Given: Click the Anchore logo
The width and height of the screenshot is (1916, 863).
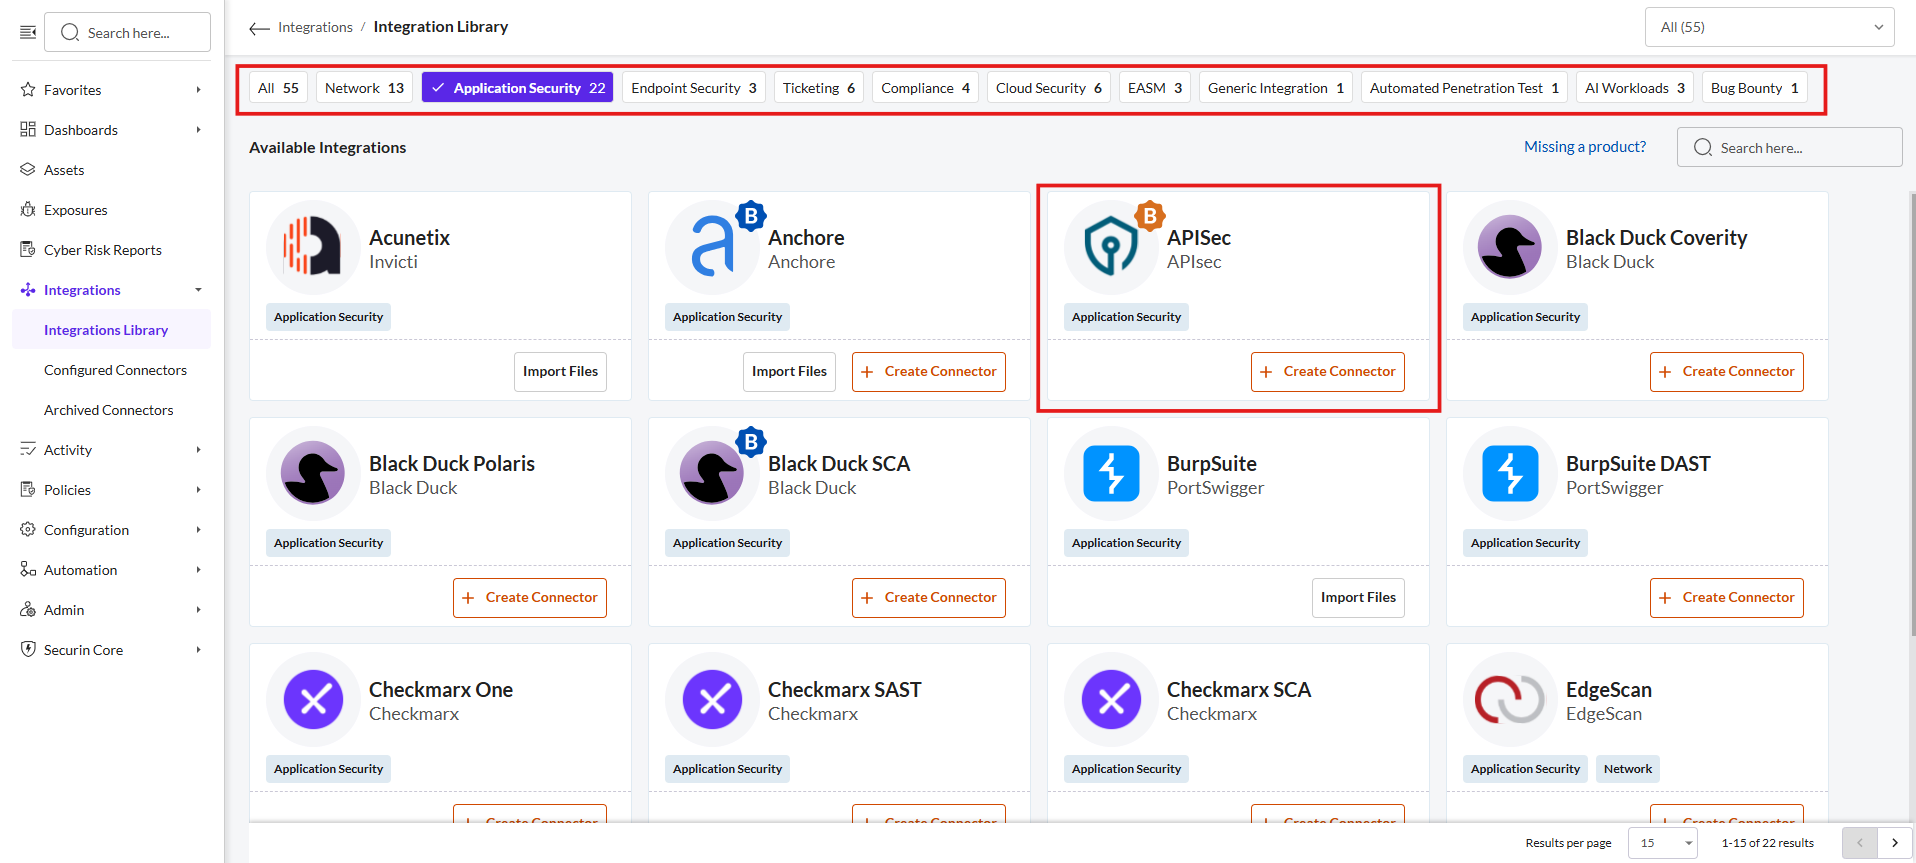Looking at the screenshot, I should pyautogui.click(x=712, y=246).
